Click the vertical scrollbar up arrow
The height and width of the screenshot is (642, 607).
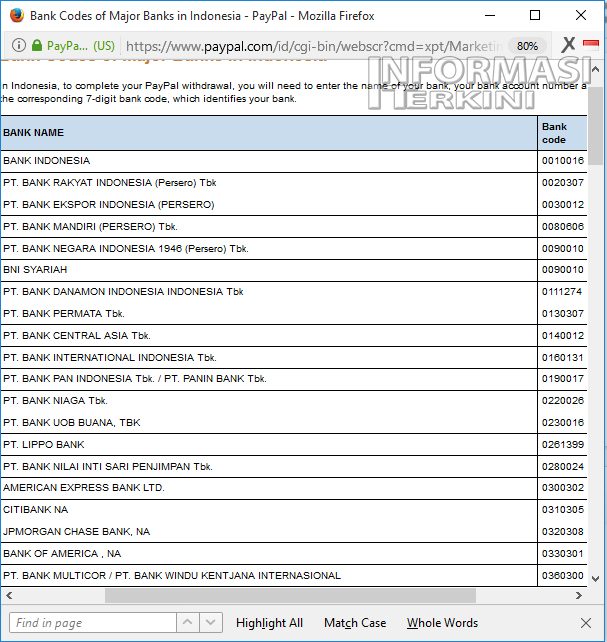tap(596, 69)
